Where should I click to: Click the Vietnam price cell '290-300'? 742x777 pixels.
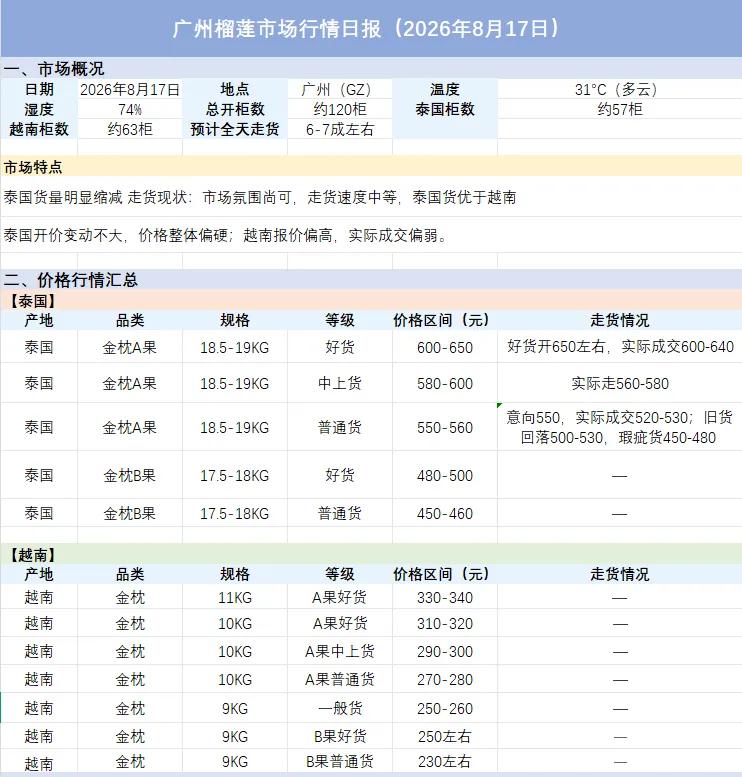[445, 652]
